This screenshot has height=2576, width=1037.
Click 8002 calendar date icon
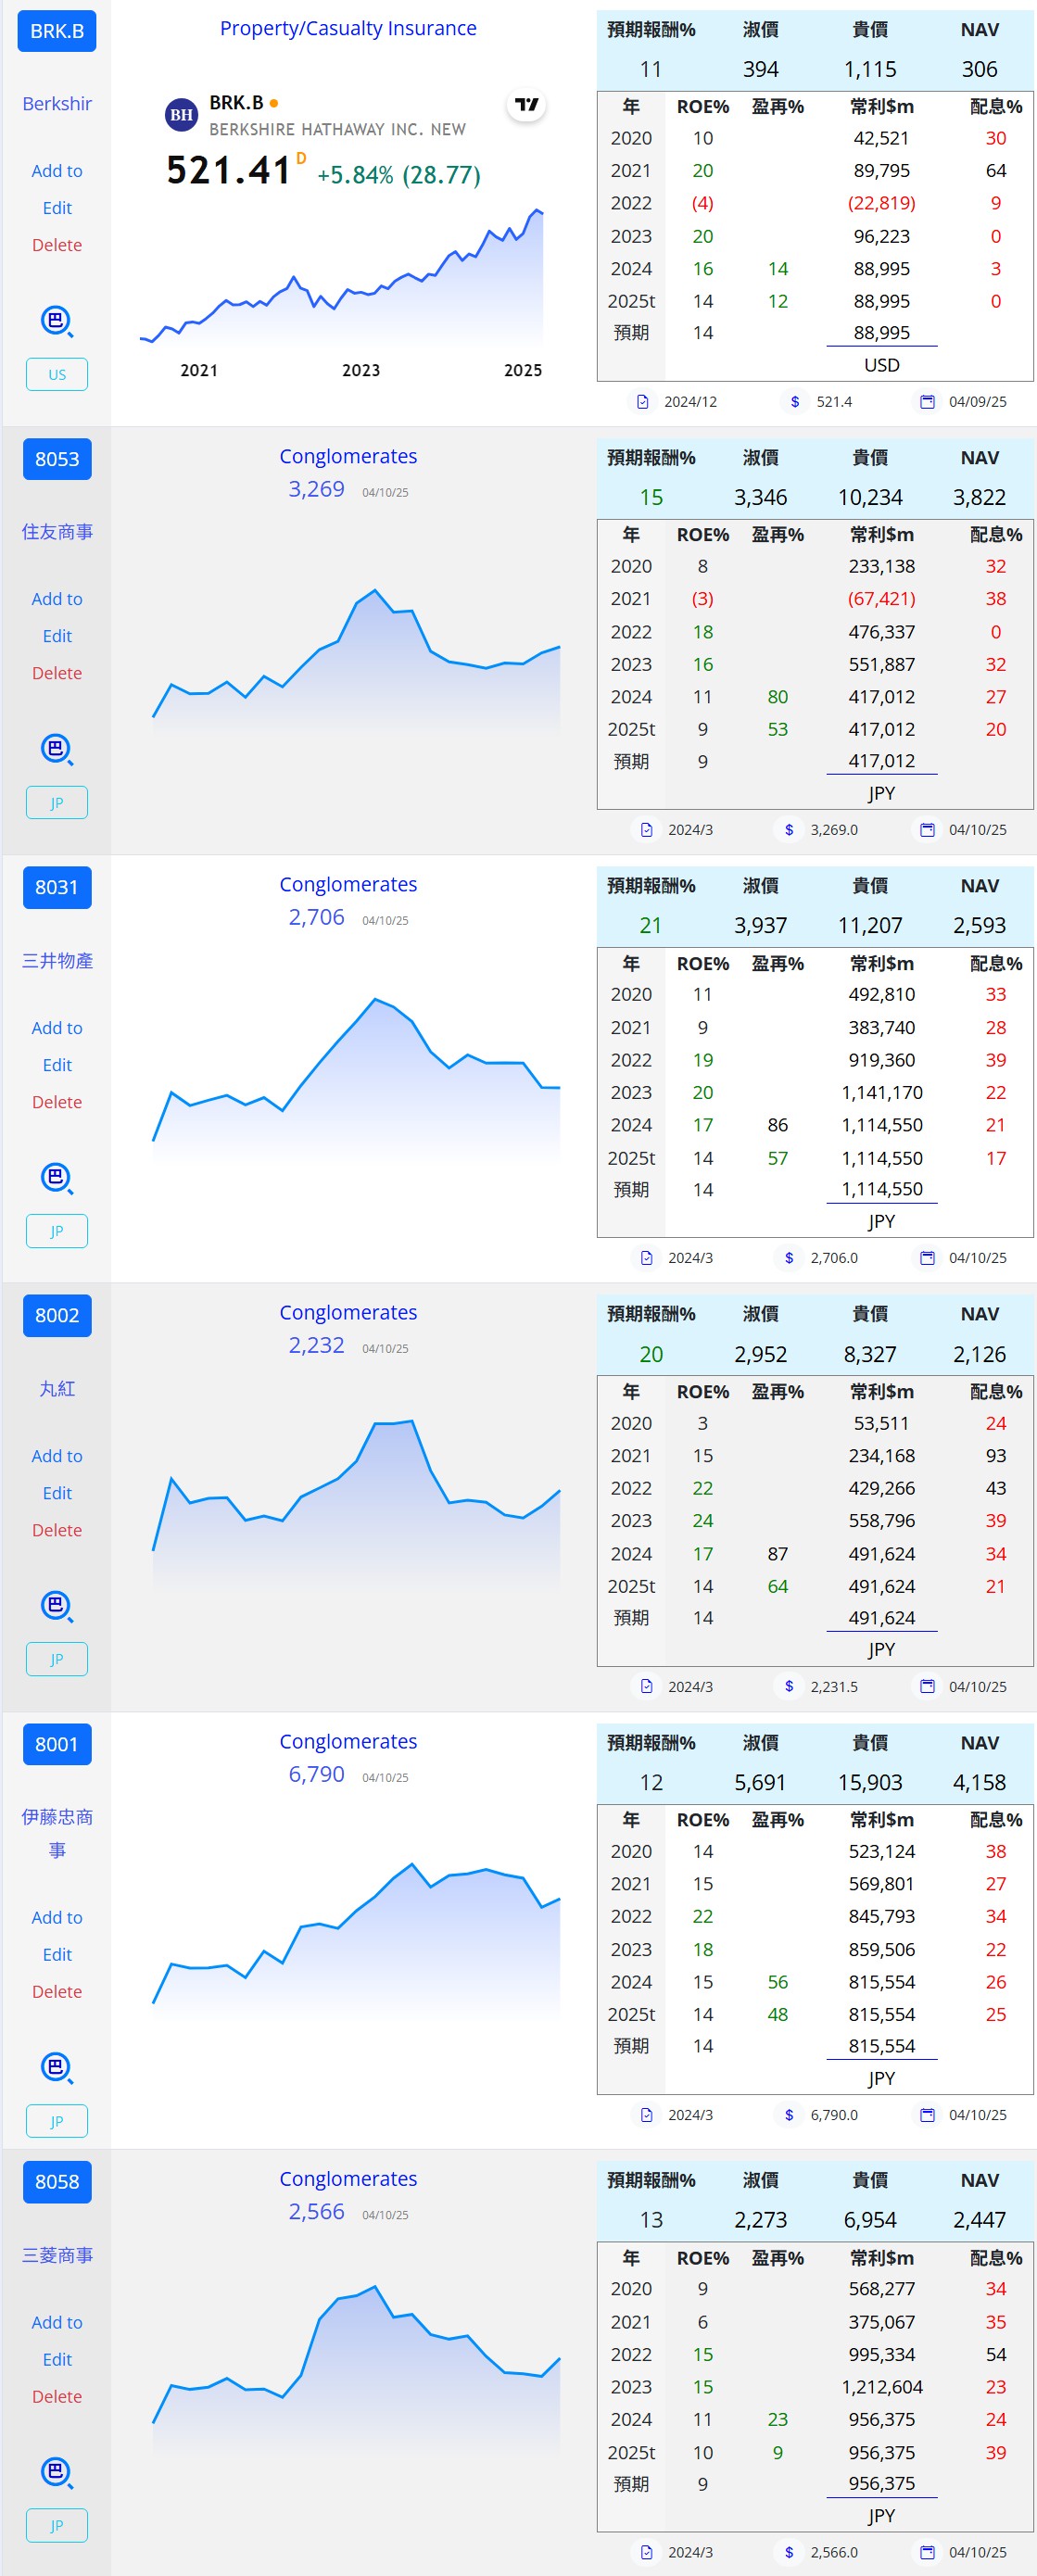[927, 1687]
